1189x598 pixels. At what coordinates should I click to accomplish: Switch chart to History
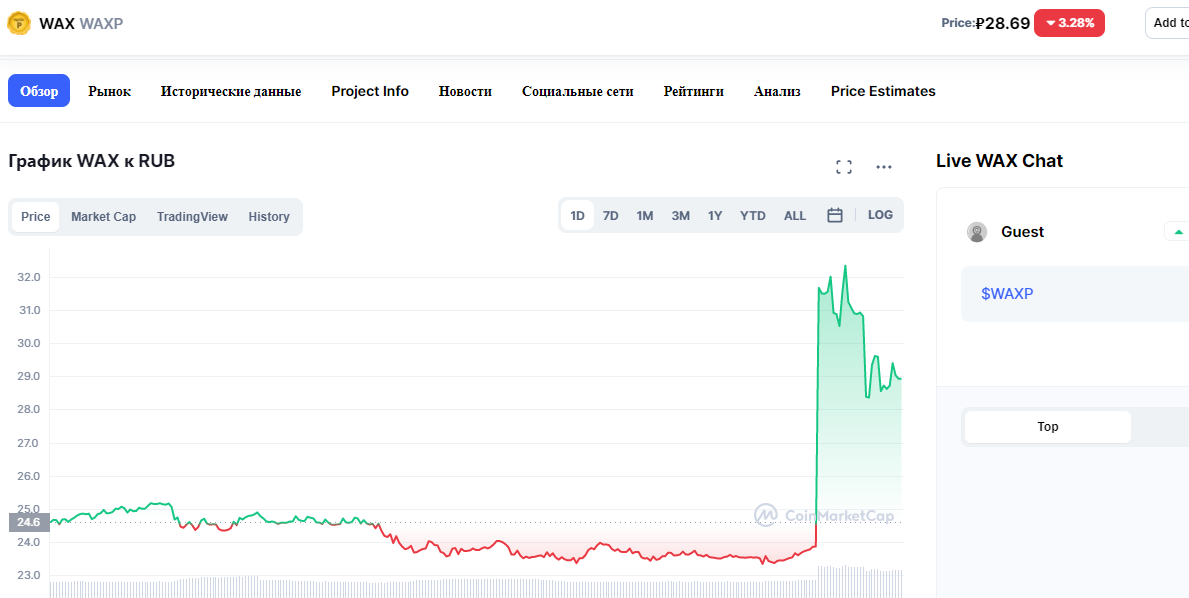[x=268, y=217]
